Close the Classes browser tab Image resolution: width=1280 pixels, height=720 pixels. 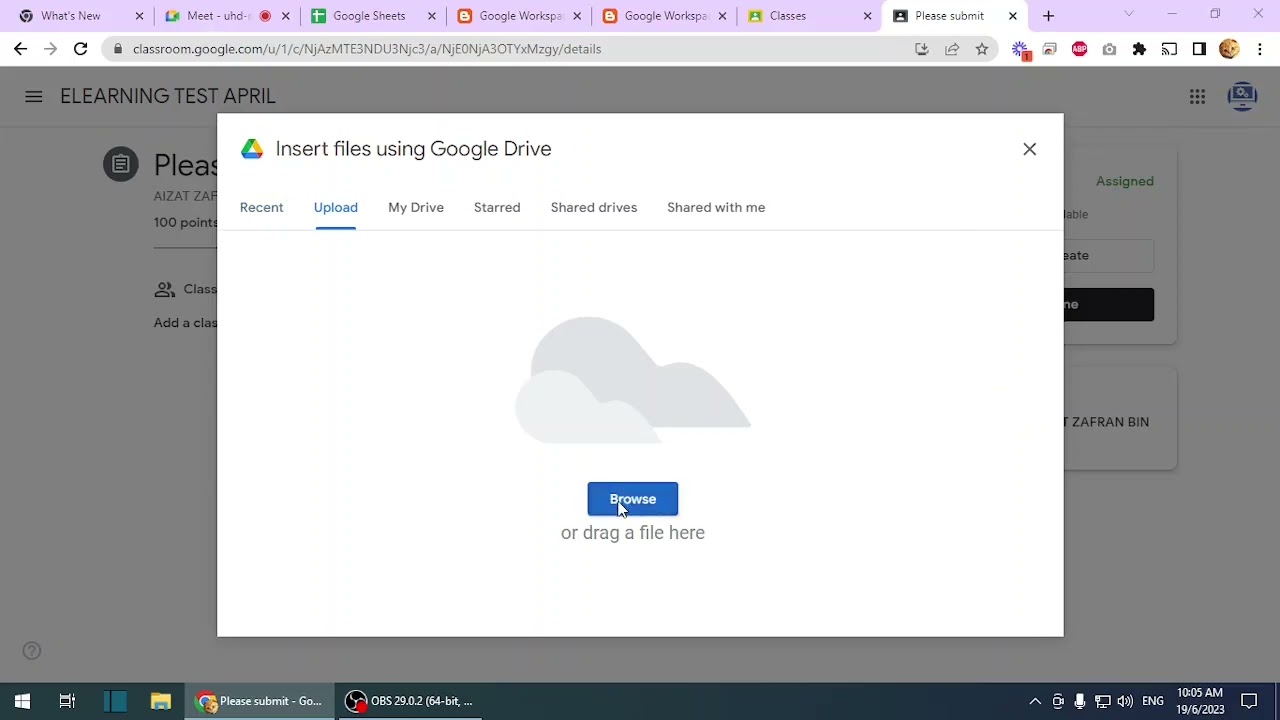(867, 16)
